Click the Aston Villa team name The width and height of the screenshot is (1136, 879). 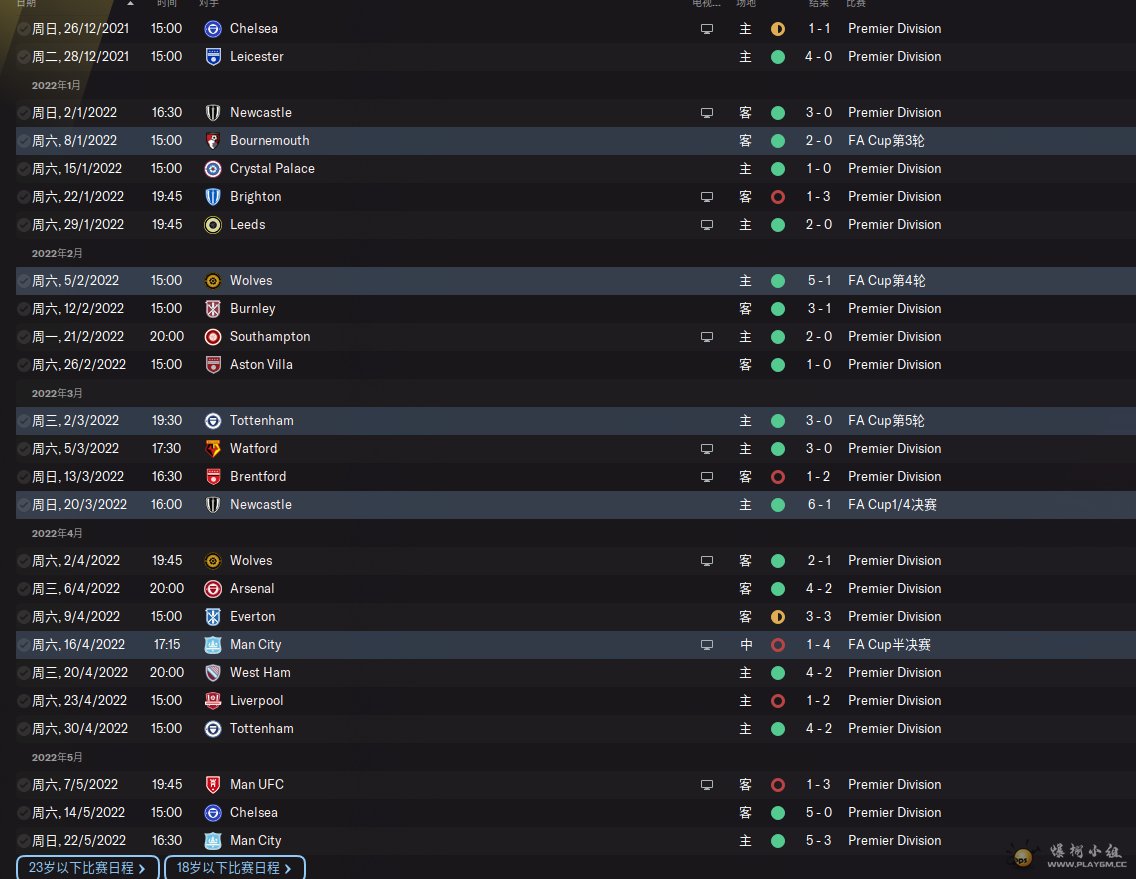coord(261,365)
